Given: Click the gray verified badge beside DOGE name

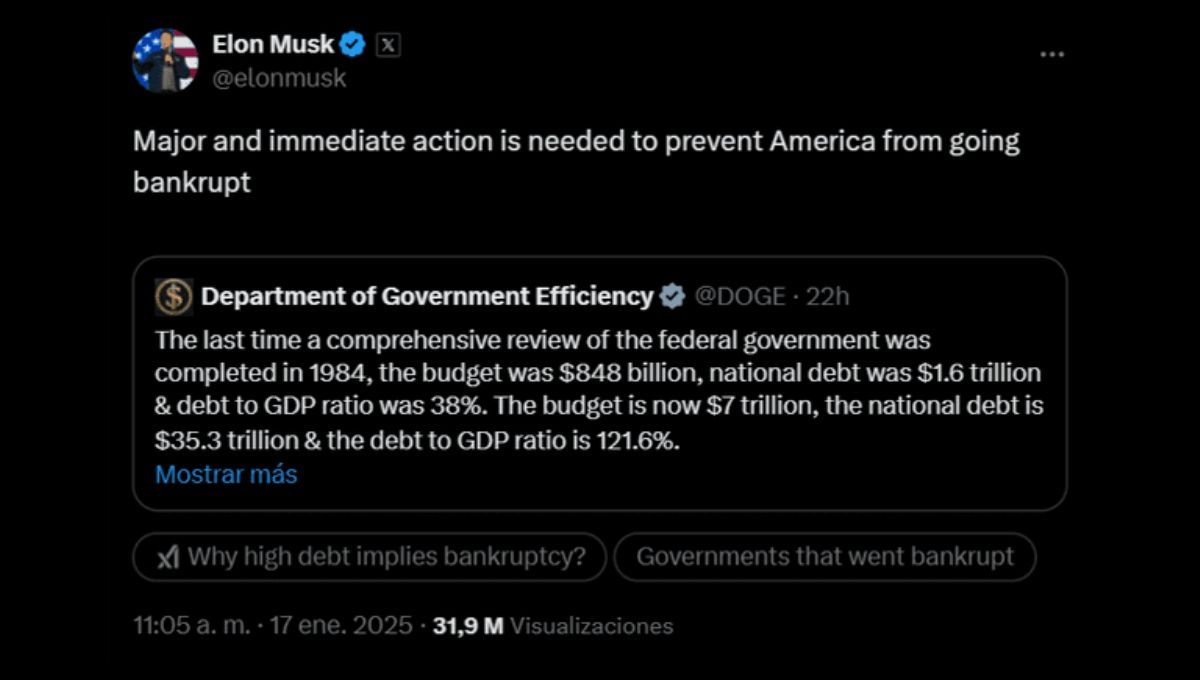Looking at the screenshot, I should (672, 296).
